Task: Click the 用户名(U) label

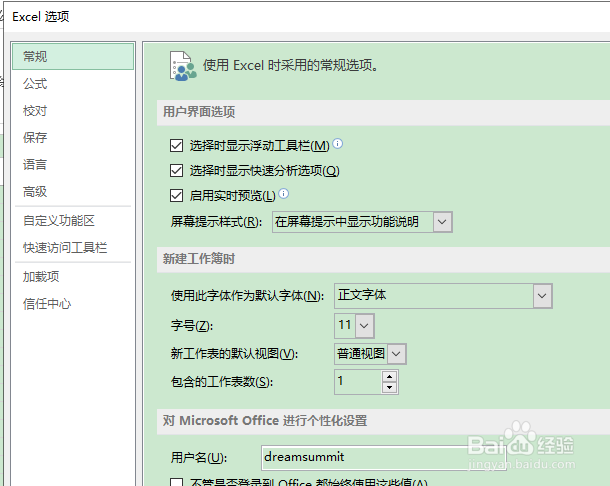Action: point(199,458)
